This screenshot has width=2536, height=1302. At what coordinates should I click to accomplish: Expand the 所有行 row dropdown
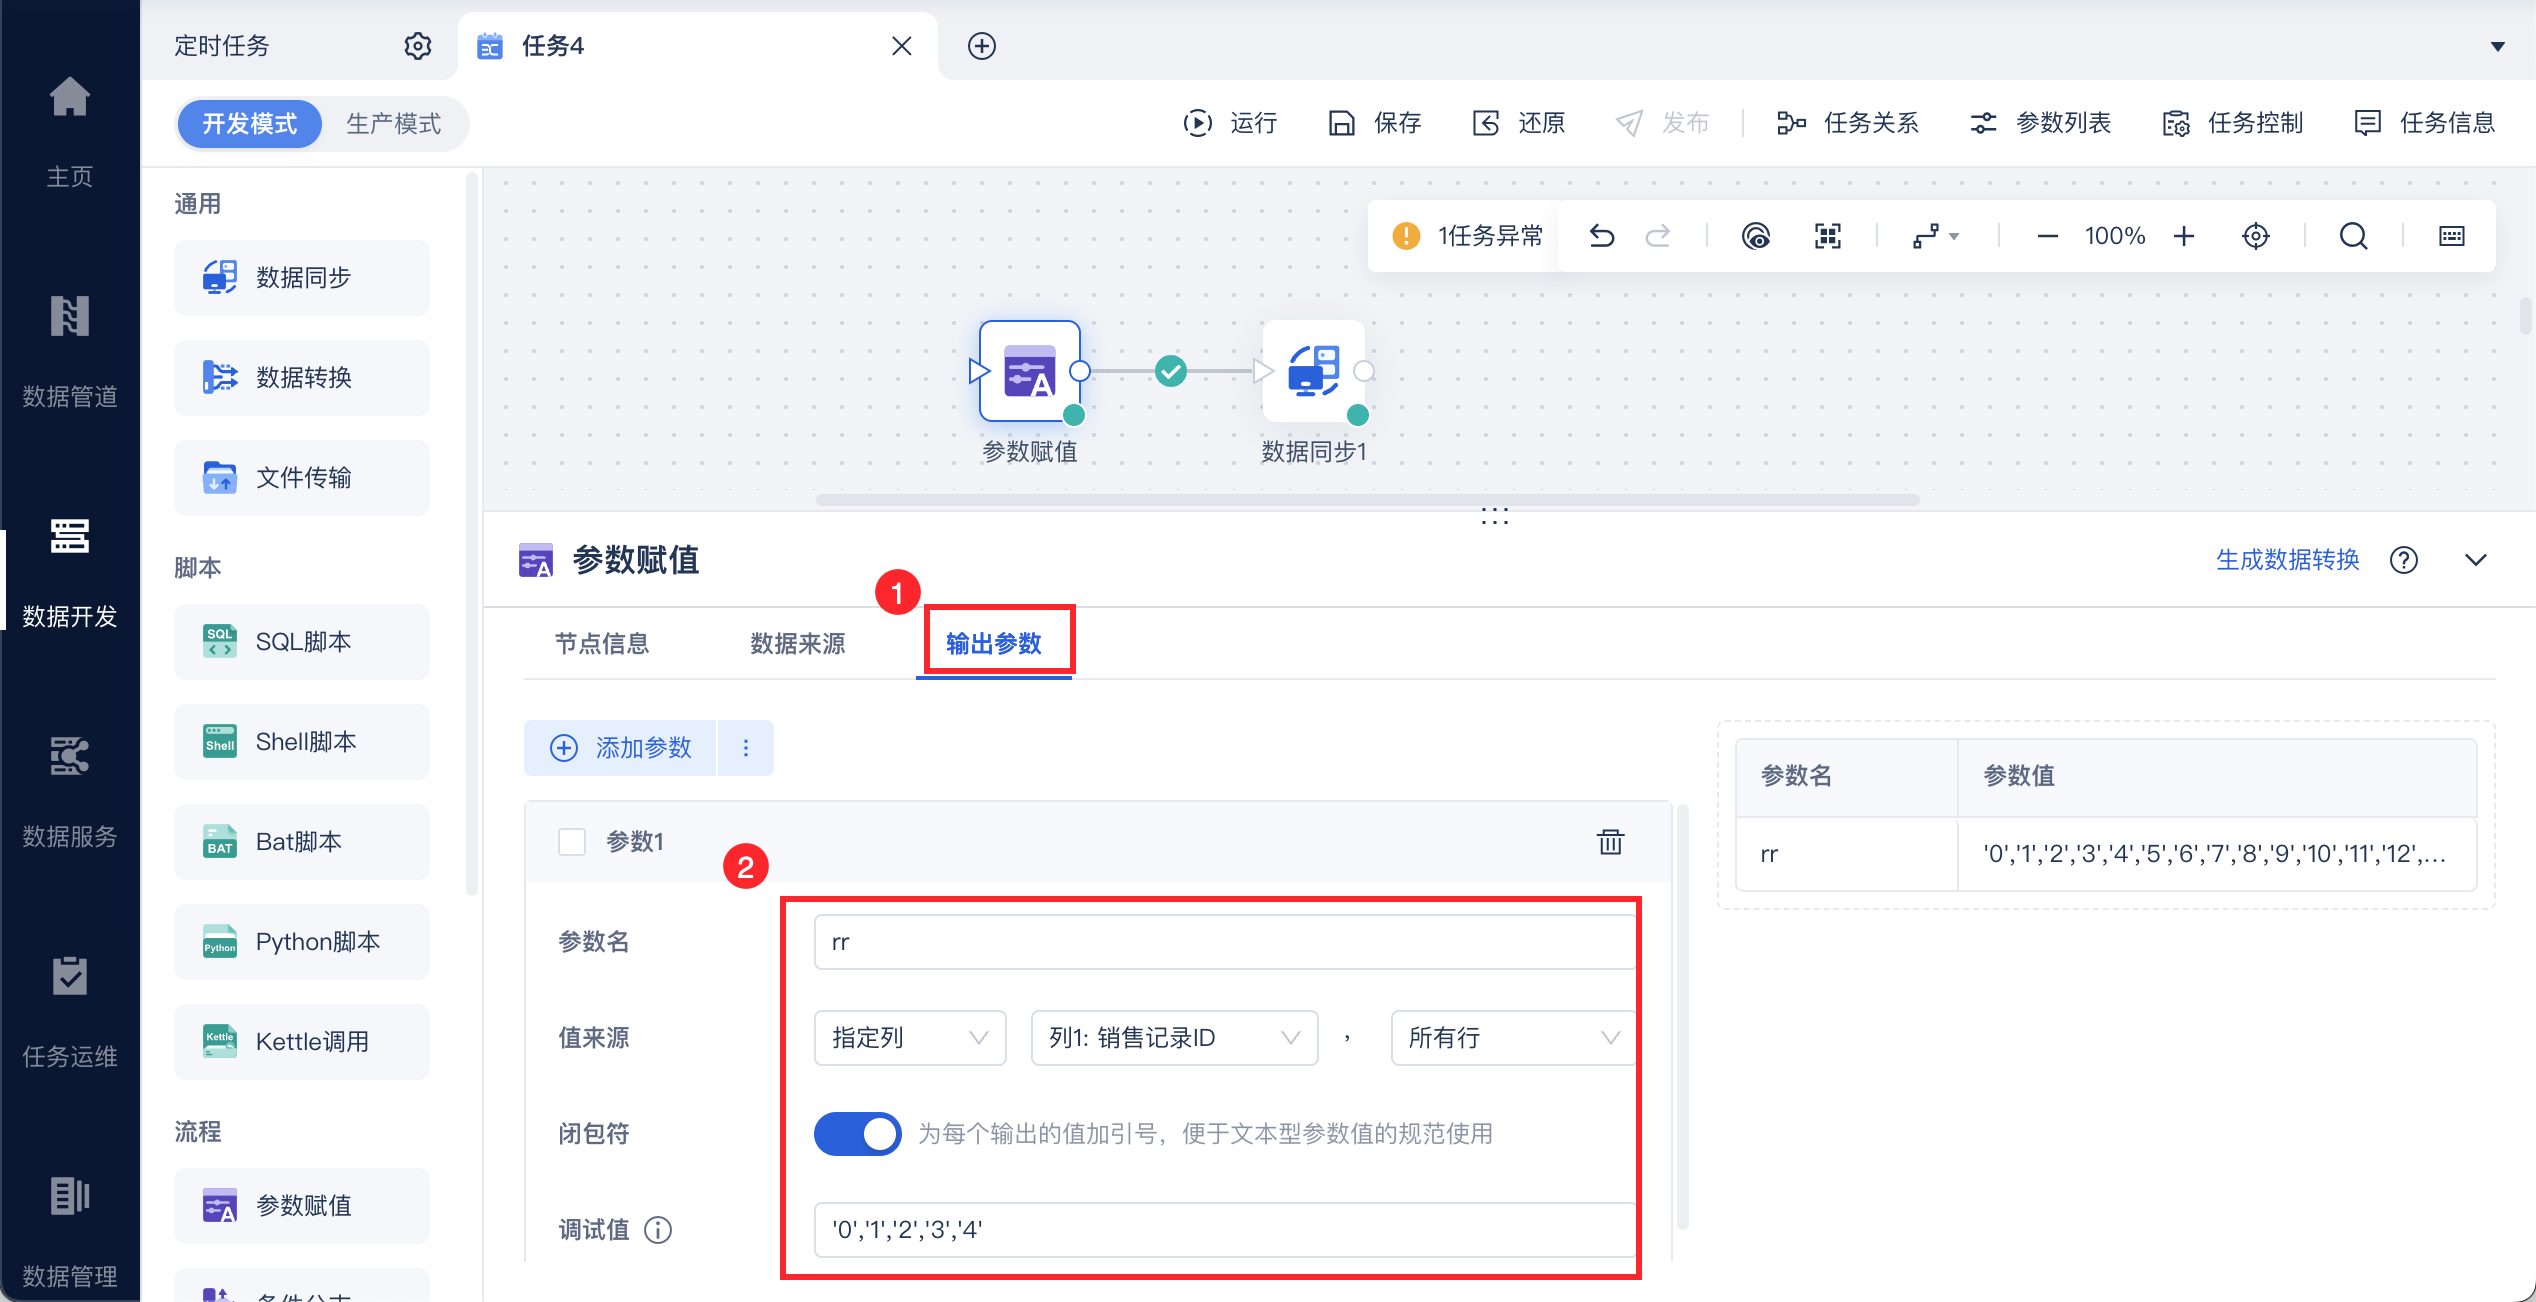(1512, 1038)
